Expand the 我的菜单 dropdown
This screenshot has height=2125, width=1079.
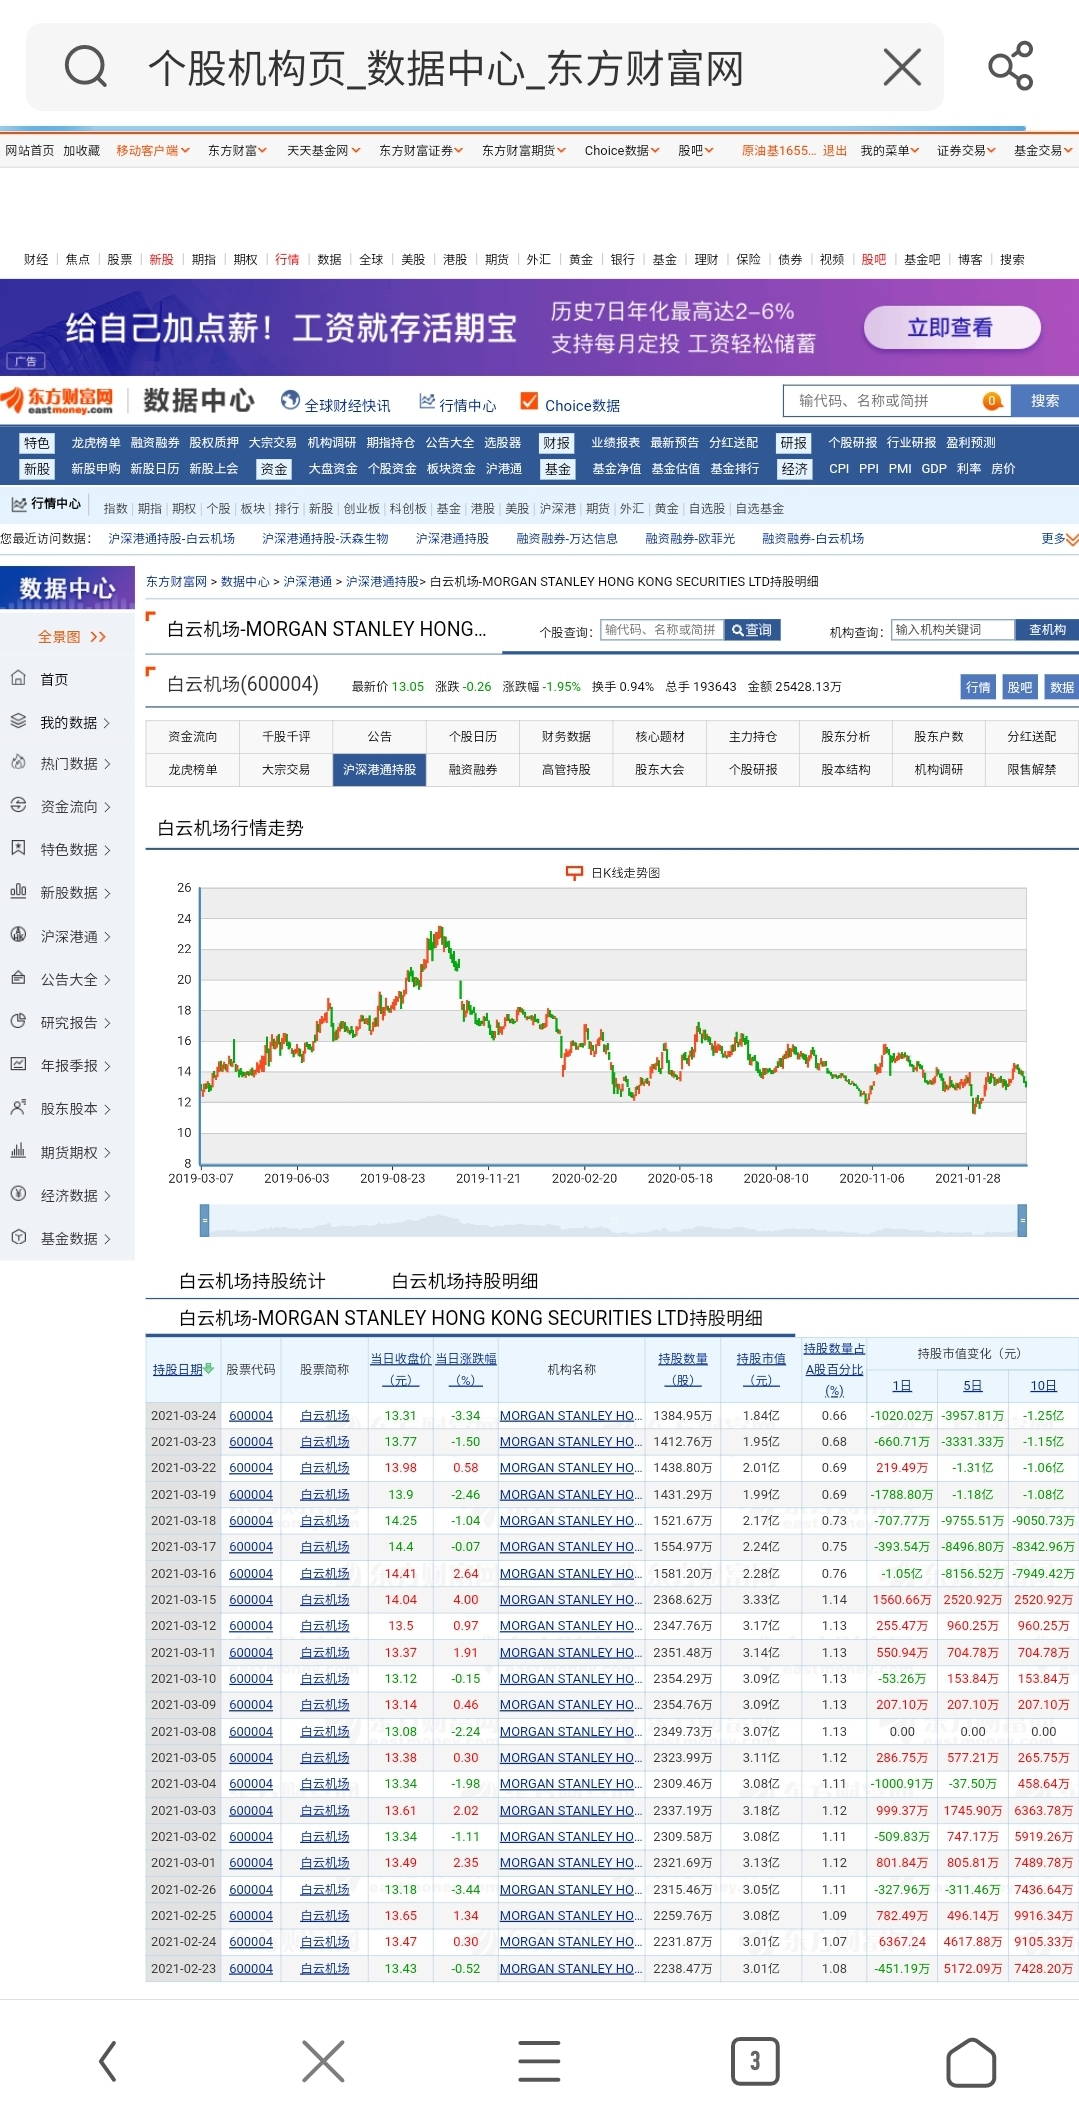tap(890, 150)
